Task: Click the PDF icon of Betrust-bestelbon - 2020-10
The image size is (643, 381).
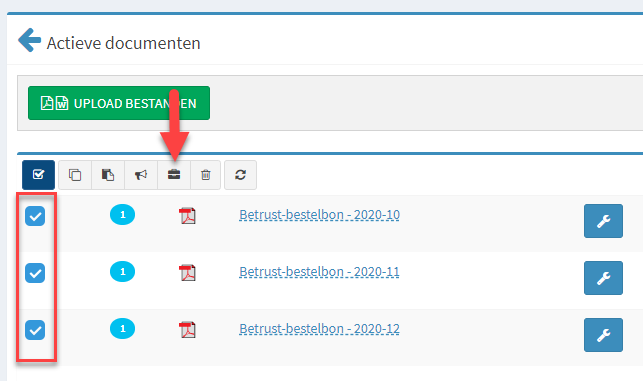Action: tap(187, 216)
